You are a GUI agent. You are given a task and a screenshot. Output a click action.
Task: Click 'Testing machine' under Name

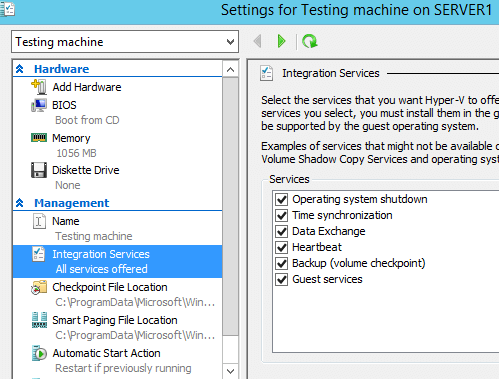94,236
